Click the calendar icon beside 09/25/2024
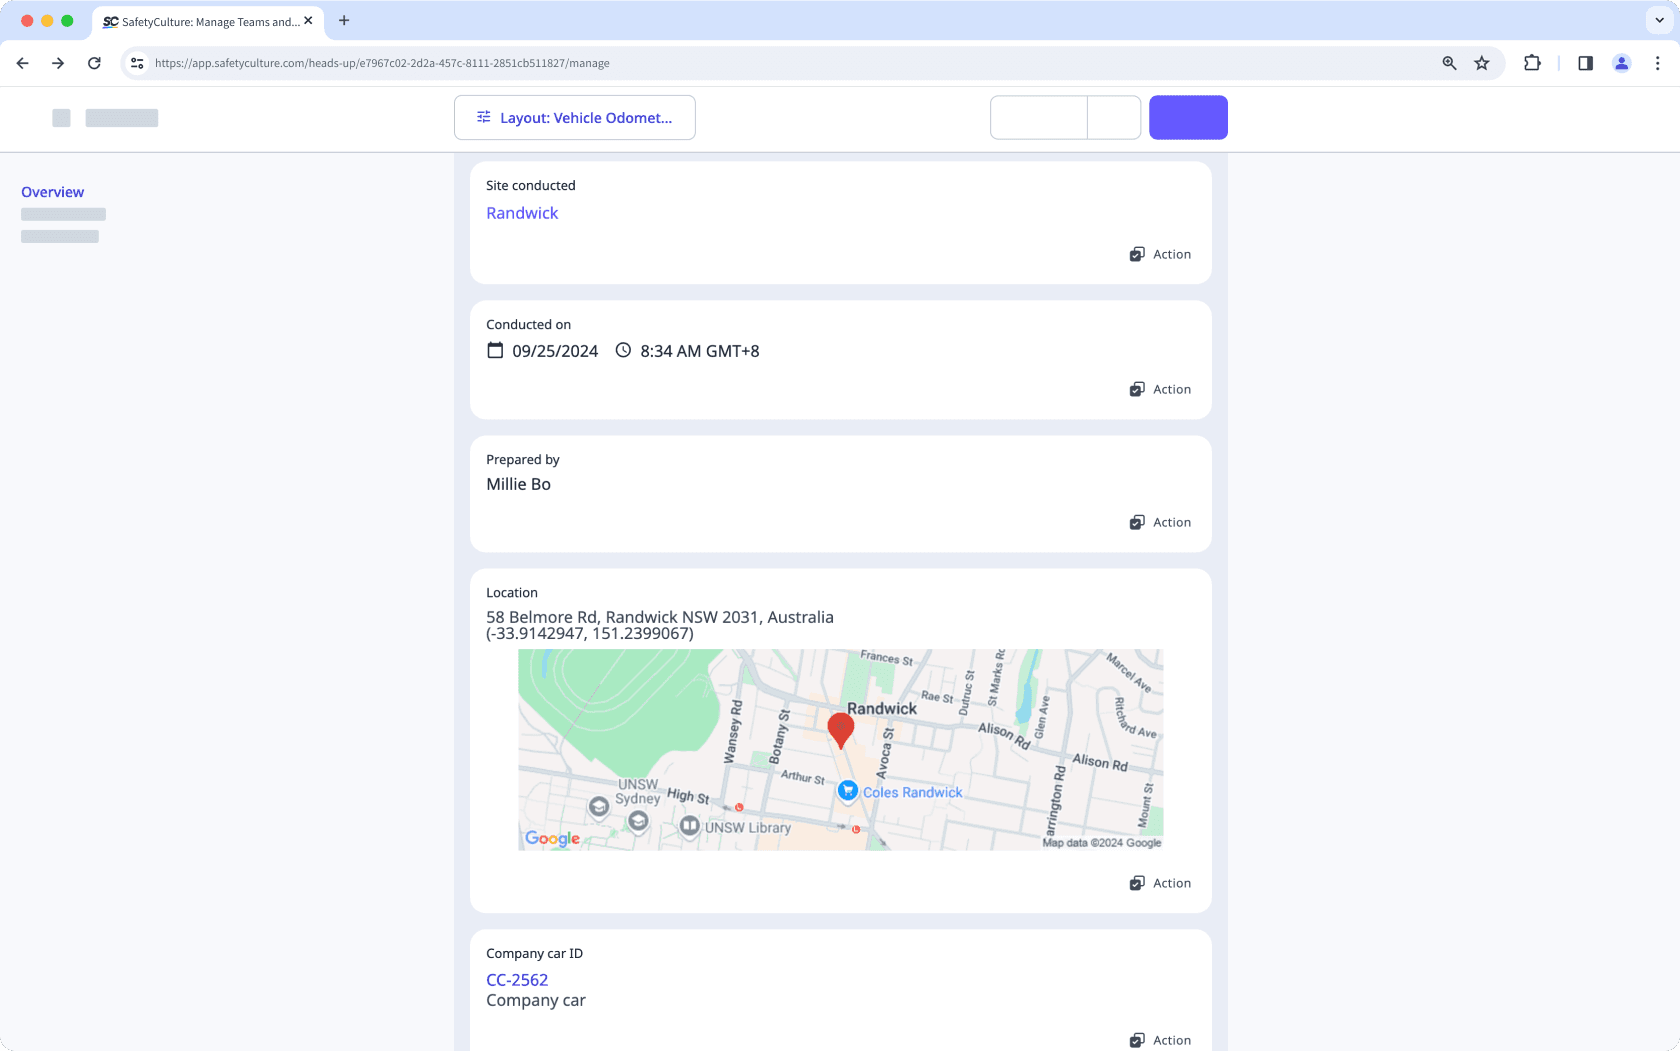This screenshot has width=1680, height=1051. coord(495,350)
